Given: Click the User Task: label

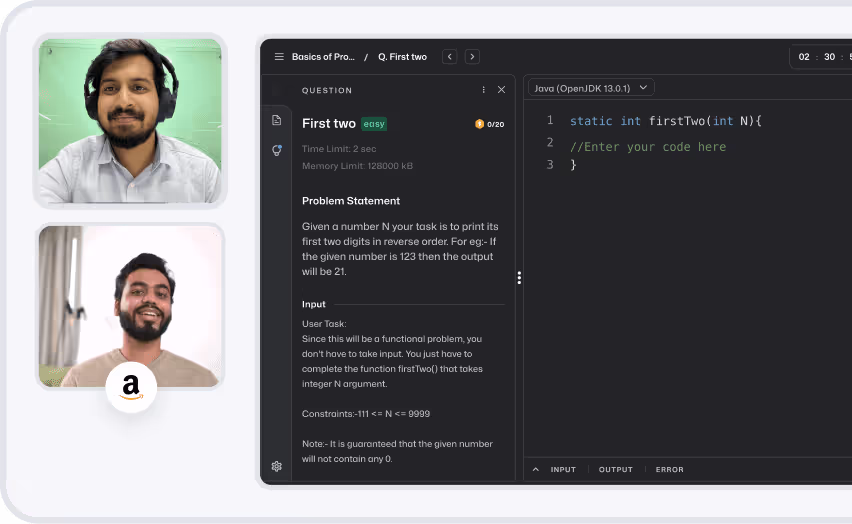Looking at the screenshot, I should coord(324,323).
